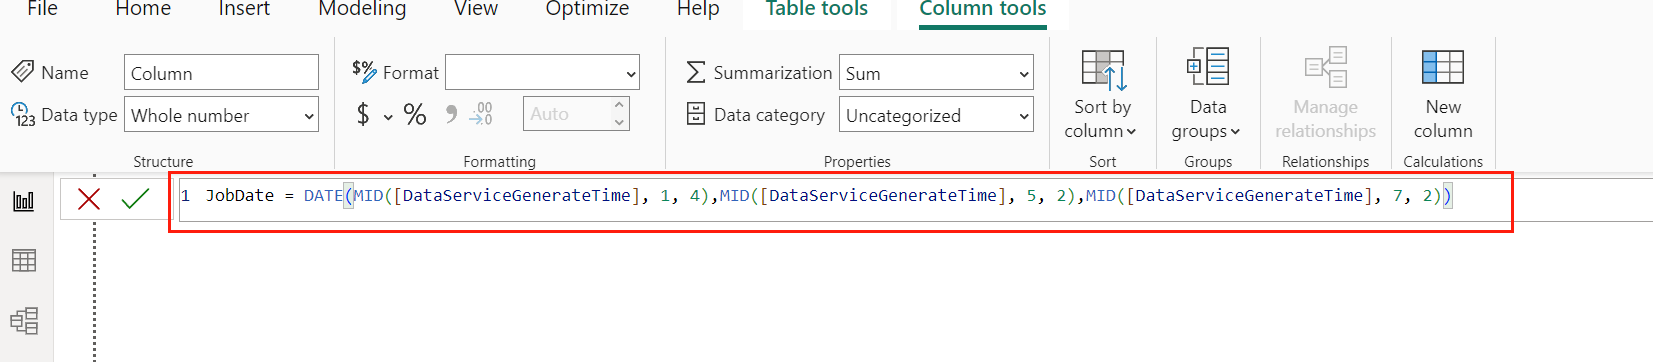Switch to Model view icon
The width and height of the screenshot is (1653, 362).
coord(24,320)
